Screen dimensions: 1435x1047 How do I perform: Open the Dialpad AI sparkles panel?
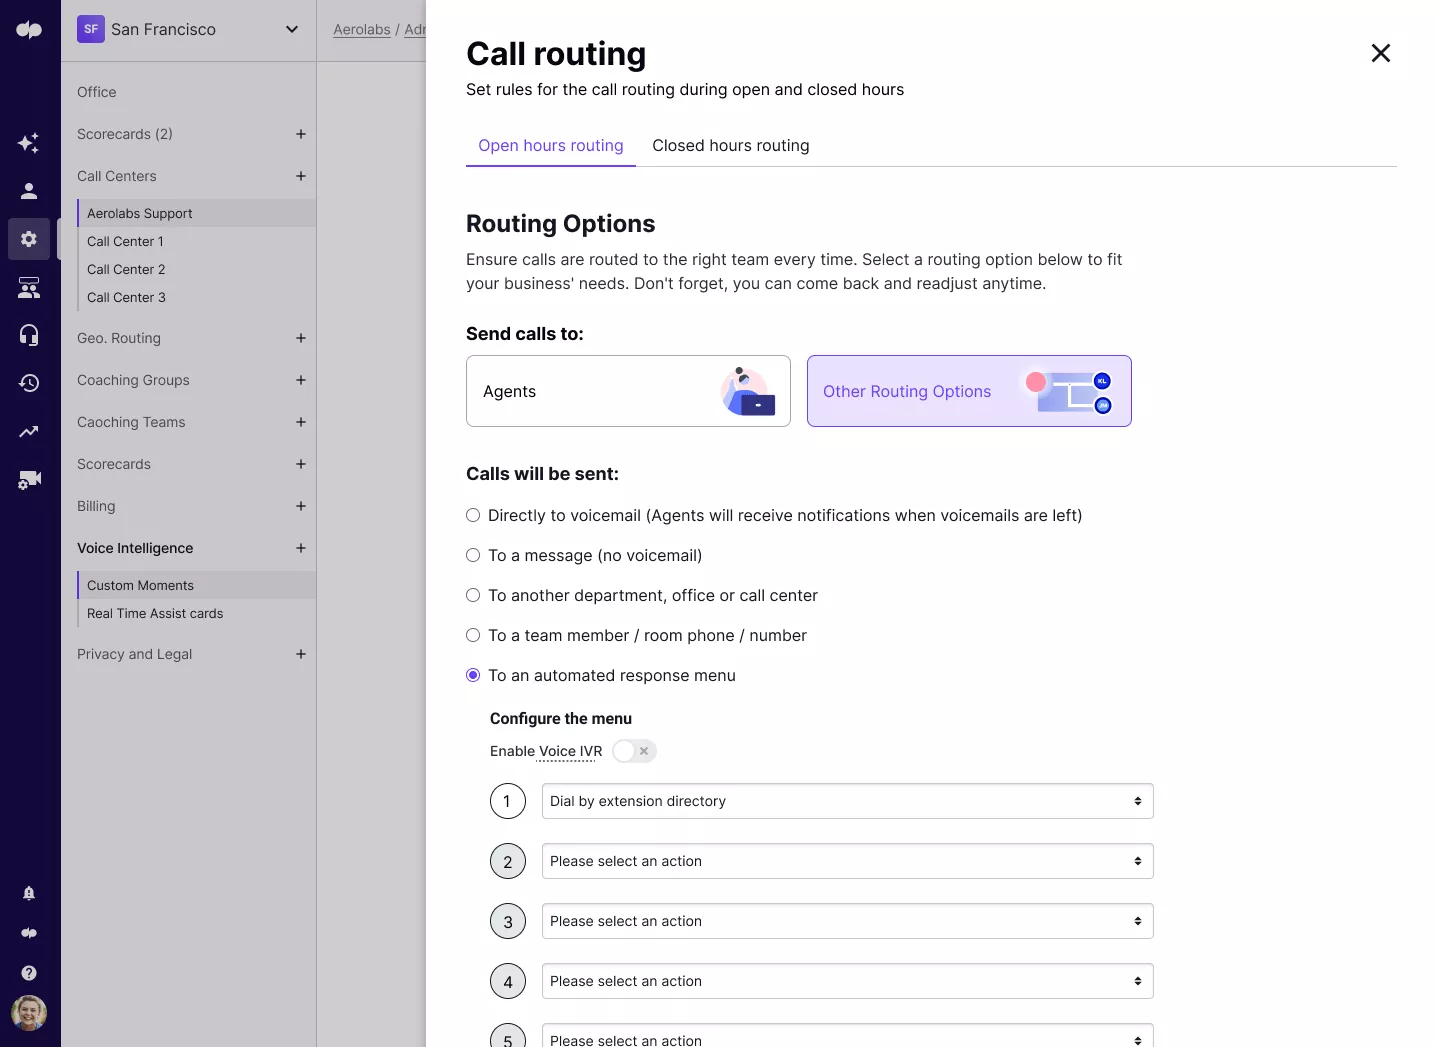click(x=29, y=143)
